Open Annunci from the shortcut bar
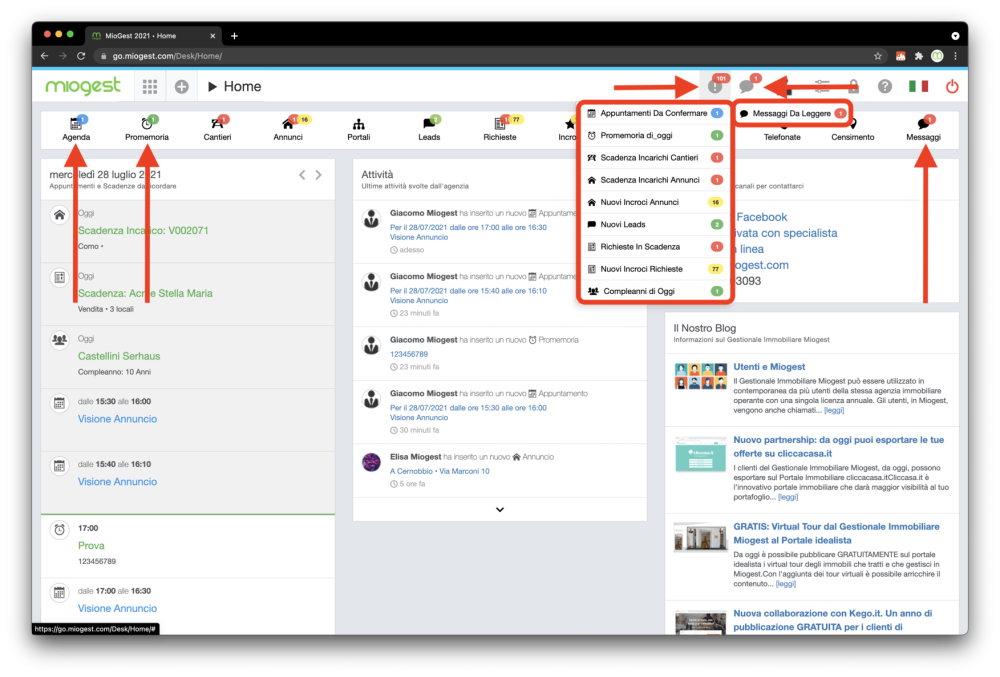Image resolution: width=1000 pixels, height=677 pixels. coord(288,128)
